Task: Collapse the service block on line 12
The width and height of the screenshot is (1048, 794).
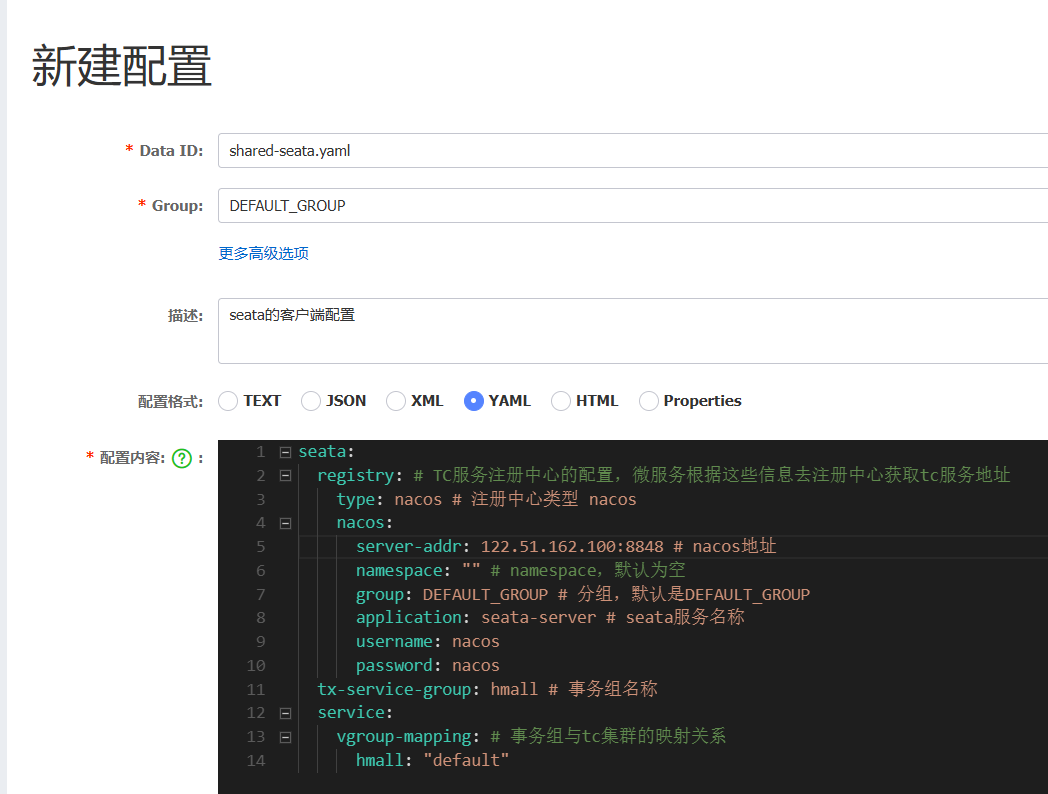Action: tap(284, 712)
